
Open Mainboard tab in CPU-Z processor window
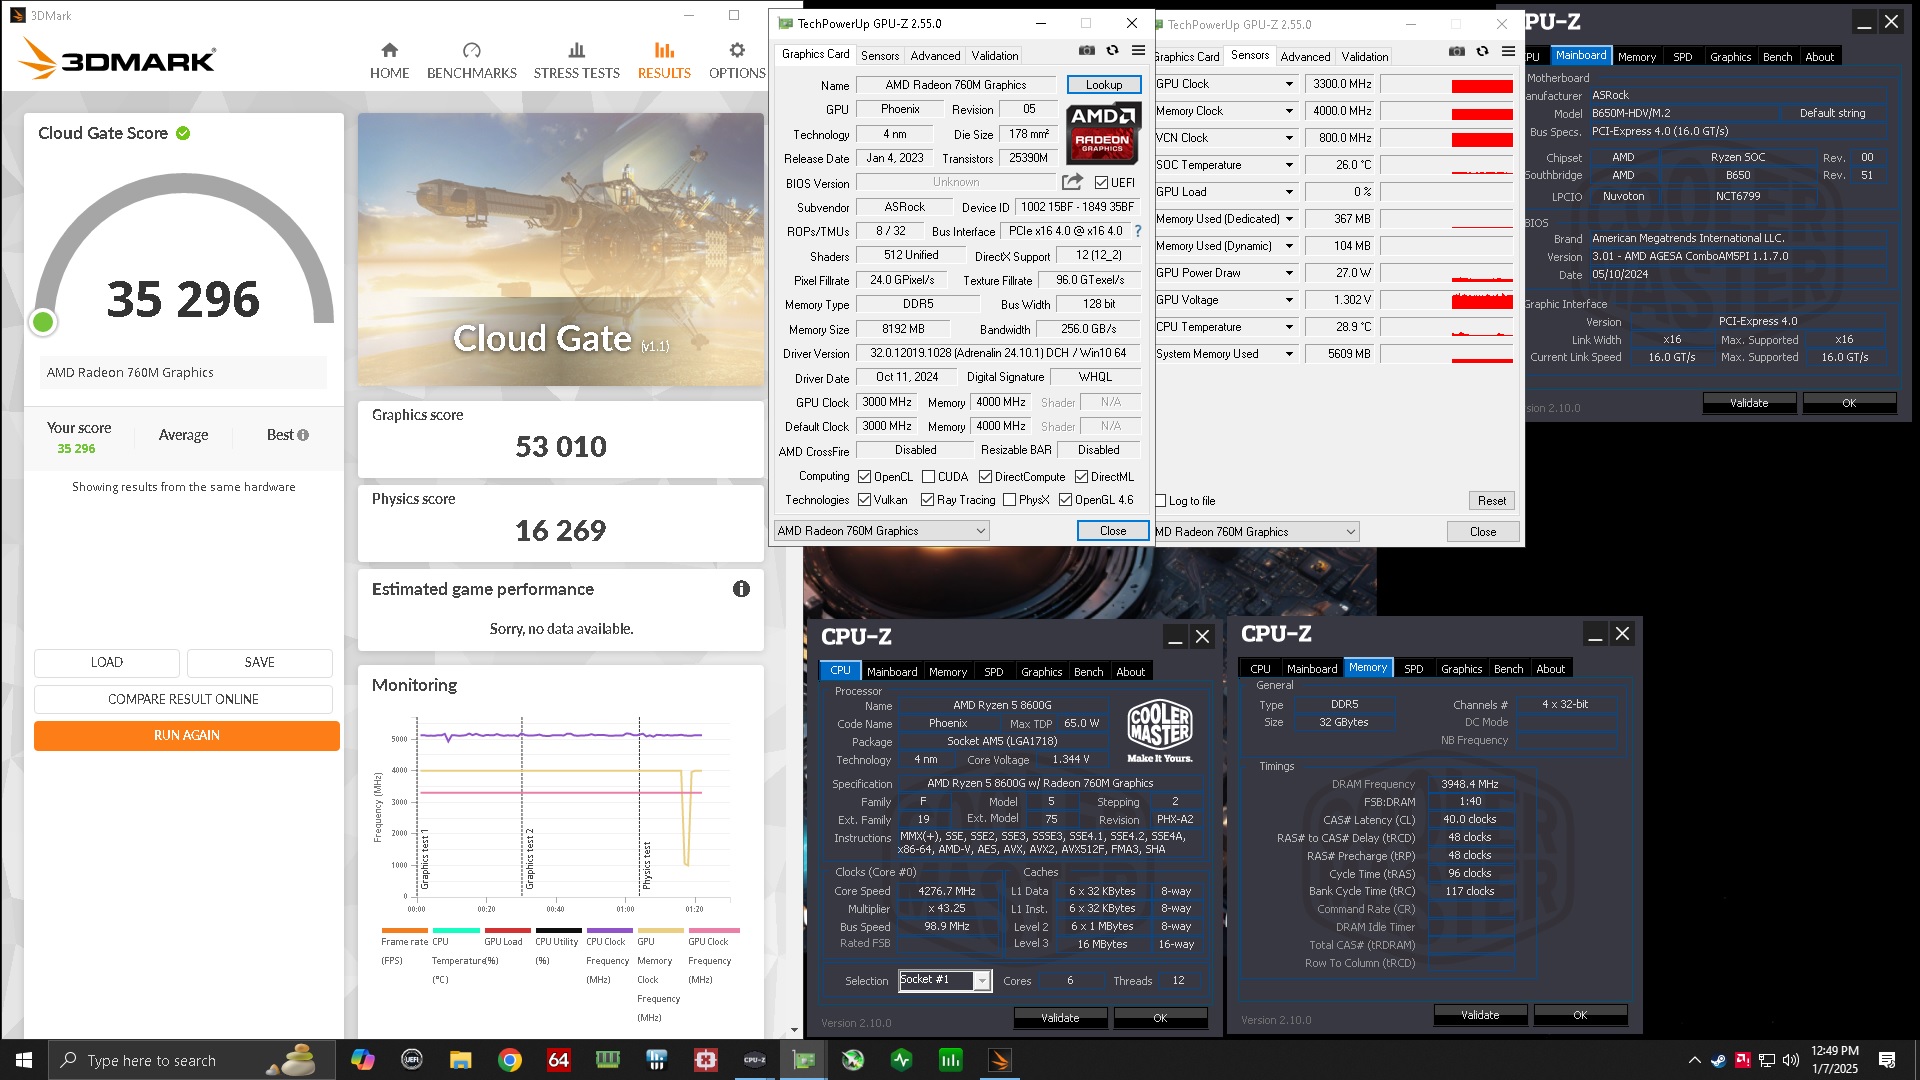(892, 672)
